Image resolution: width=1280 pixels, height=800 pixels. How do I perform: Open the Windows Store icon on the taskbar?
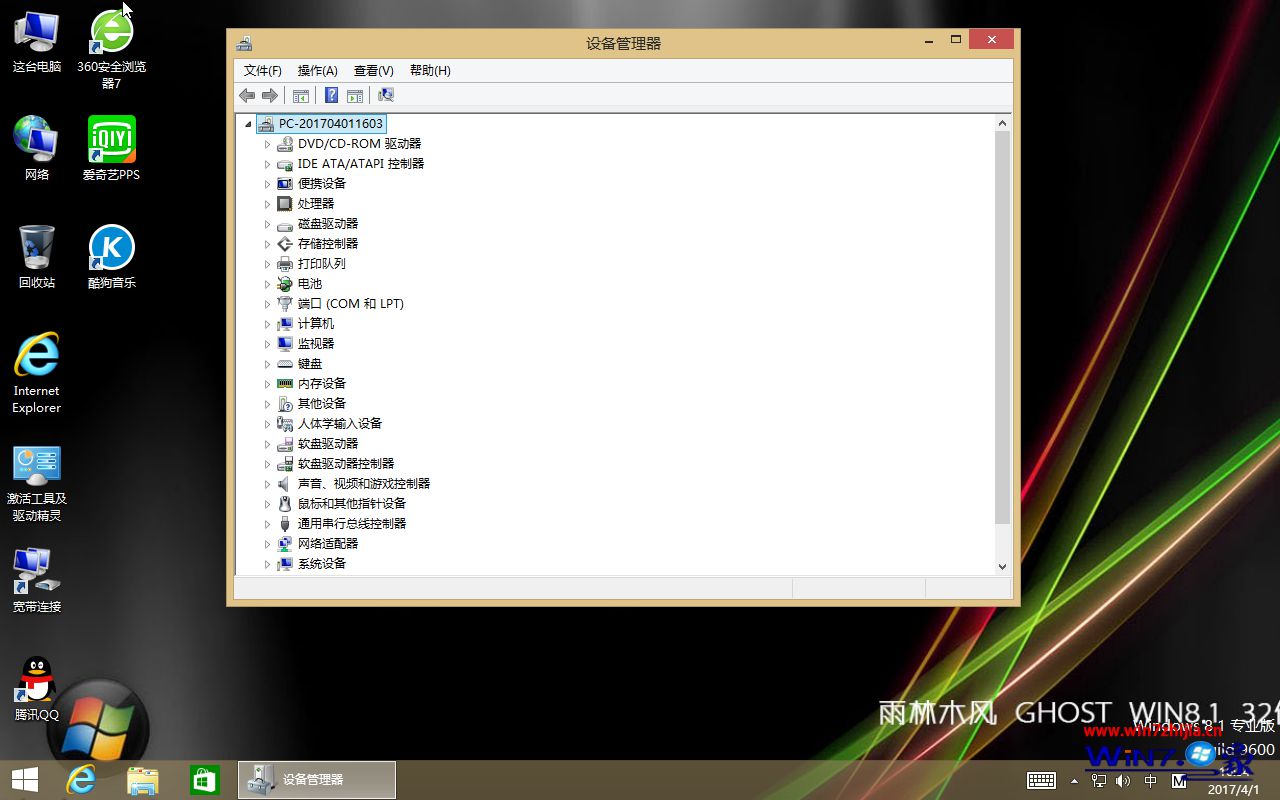tap(204, 780)
